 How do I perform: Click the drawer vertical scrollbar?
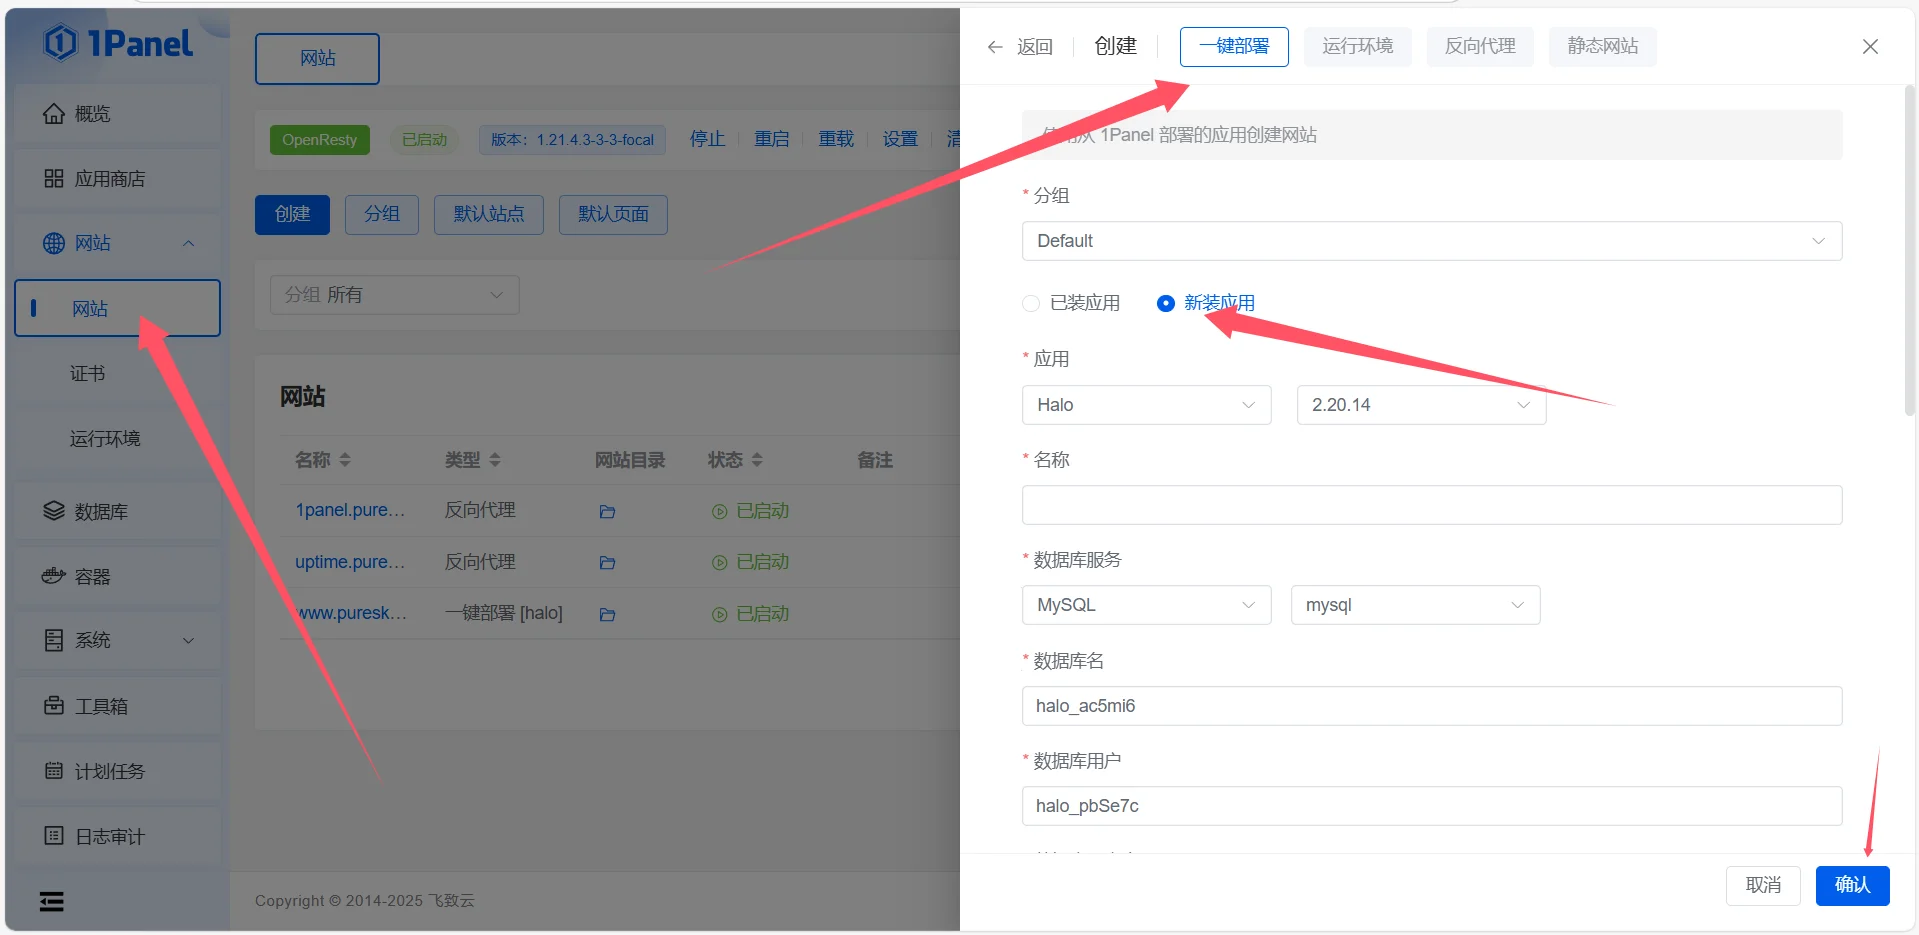(x=1909, y=250)
